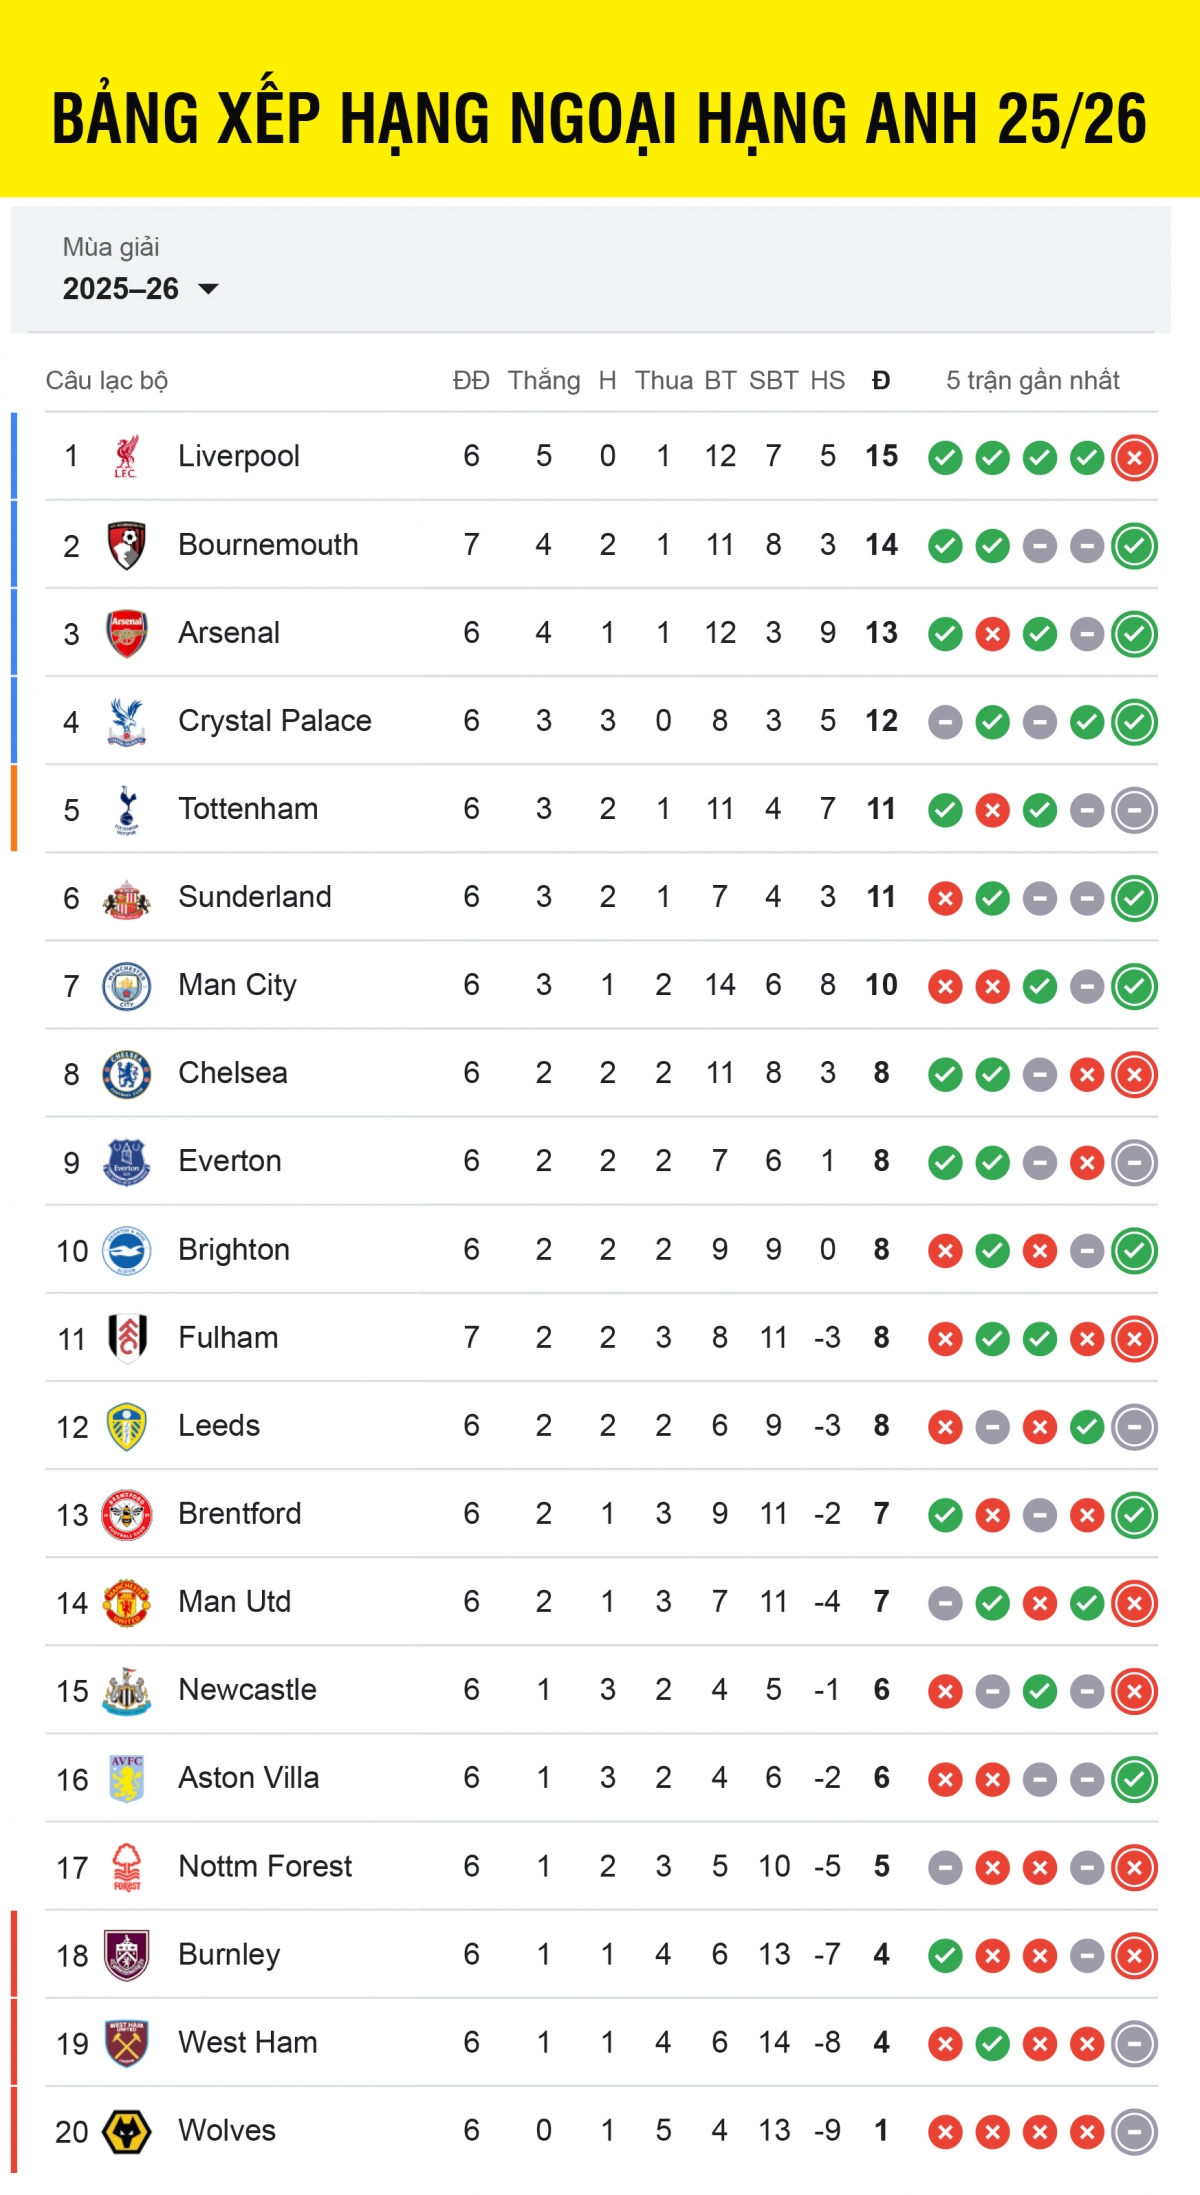The height and width of the screenshot is (2195, 1200).
Task: Click the Wolves club logo
Action: [x=126, y=2131]
